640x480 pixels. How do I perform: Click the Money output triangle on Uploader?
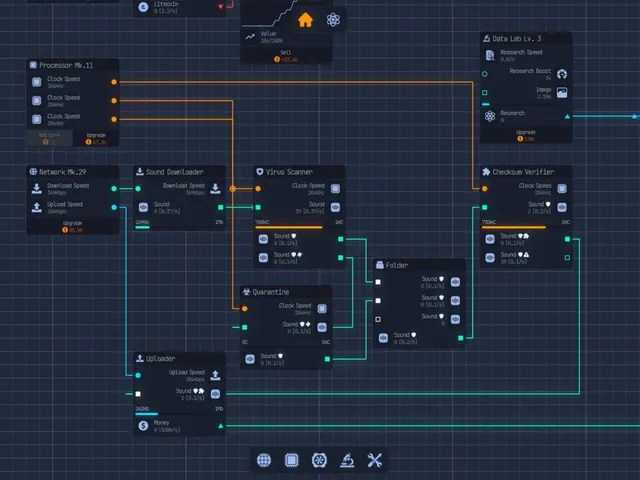tap(220, 426)
